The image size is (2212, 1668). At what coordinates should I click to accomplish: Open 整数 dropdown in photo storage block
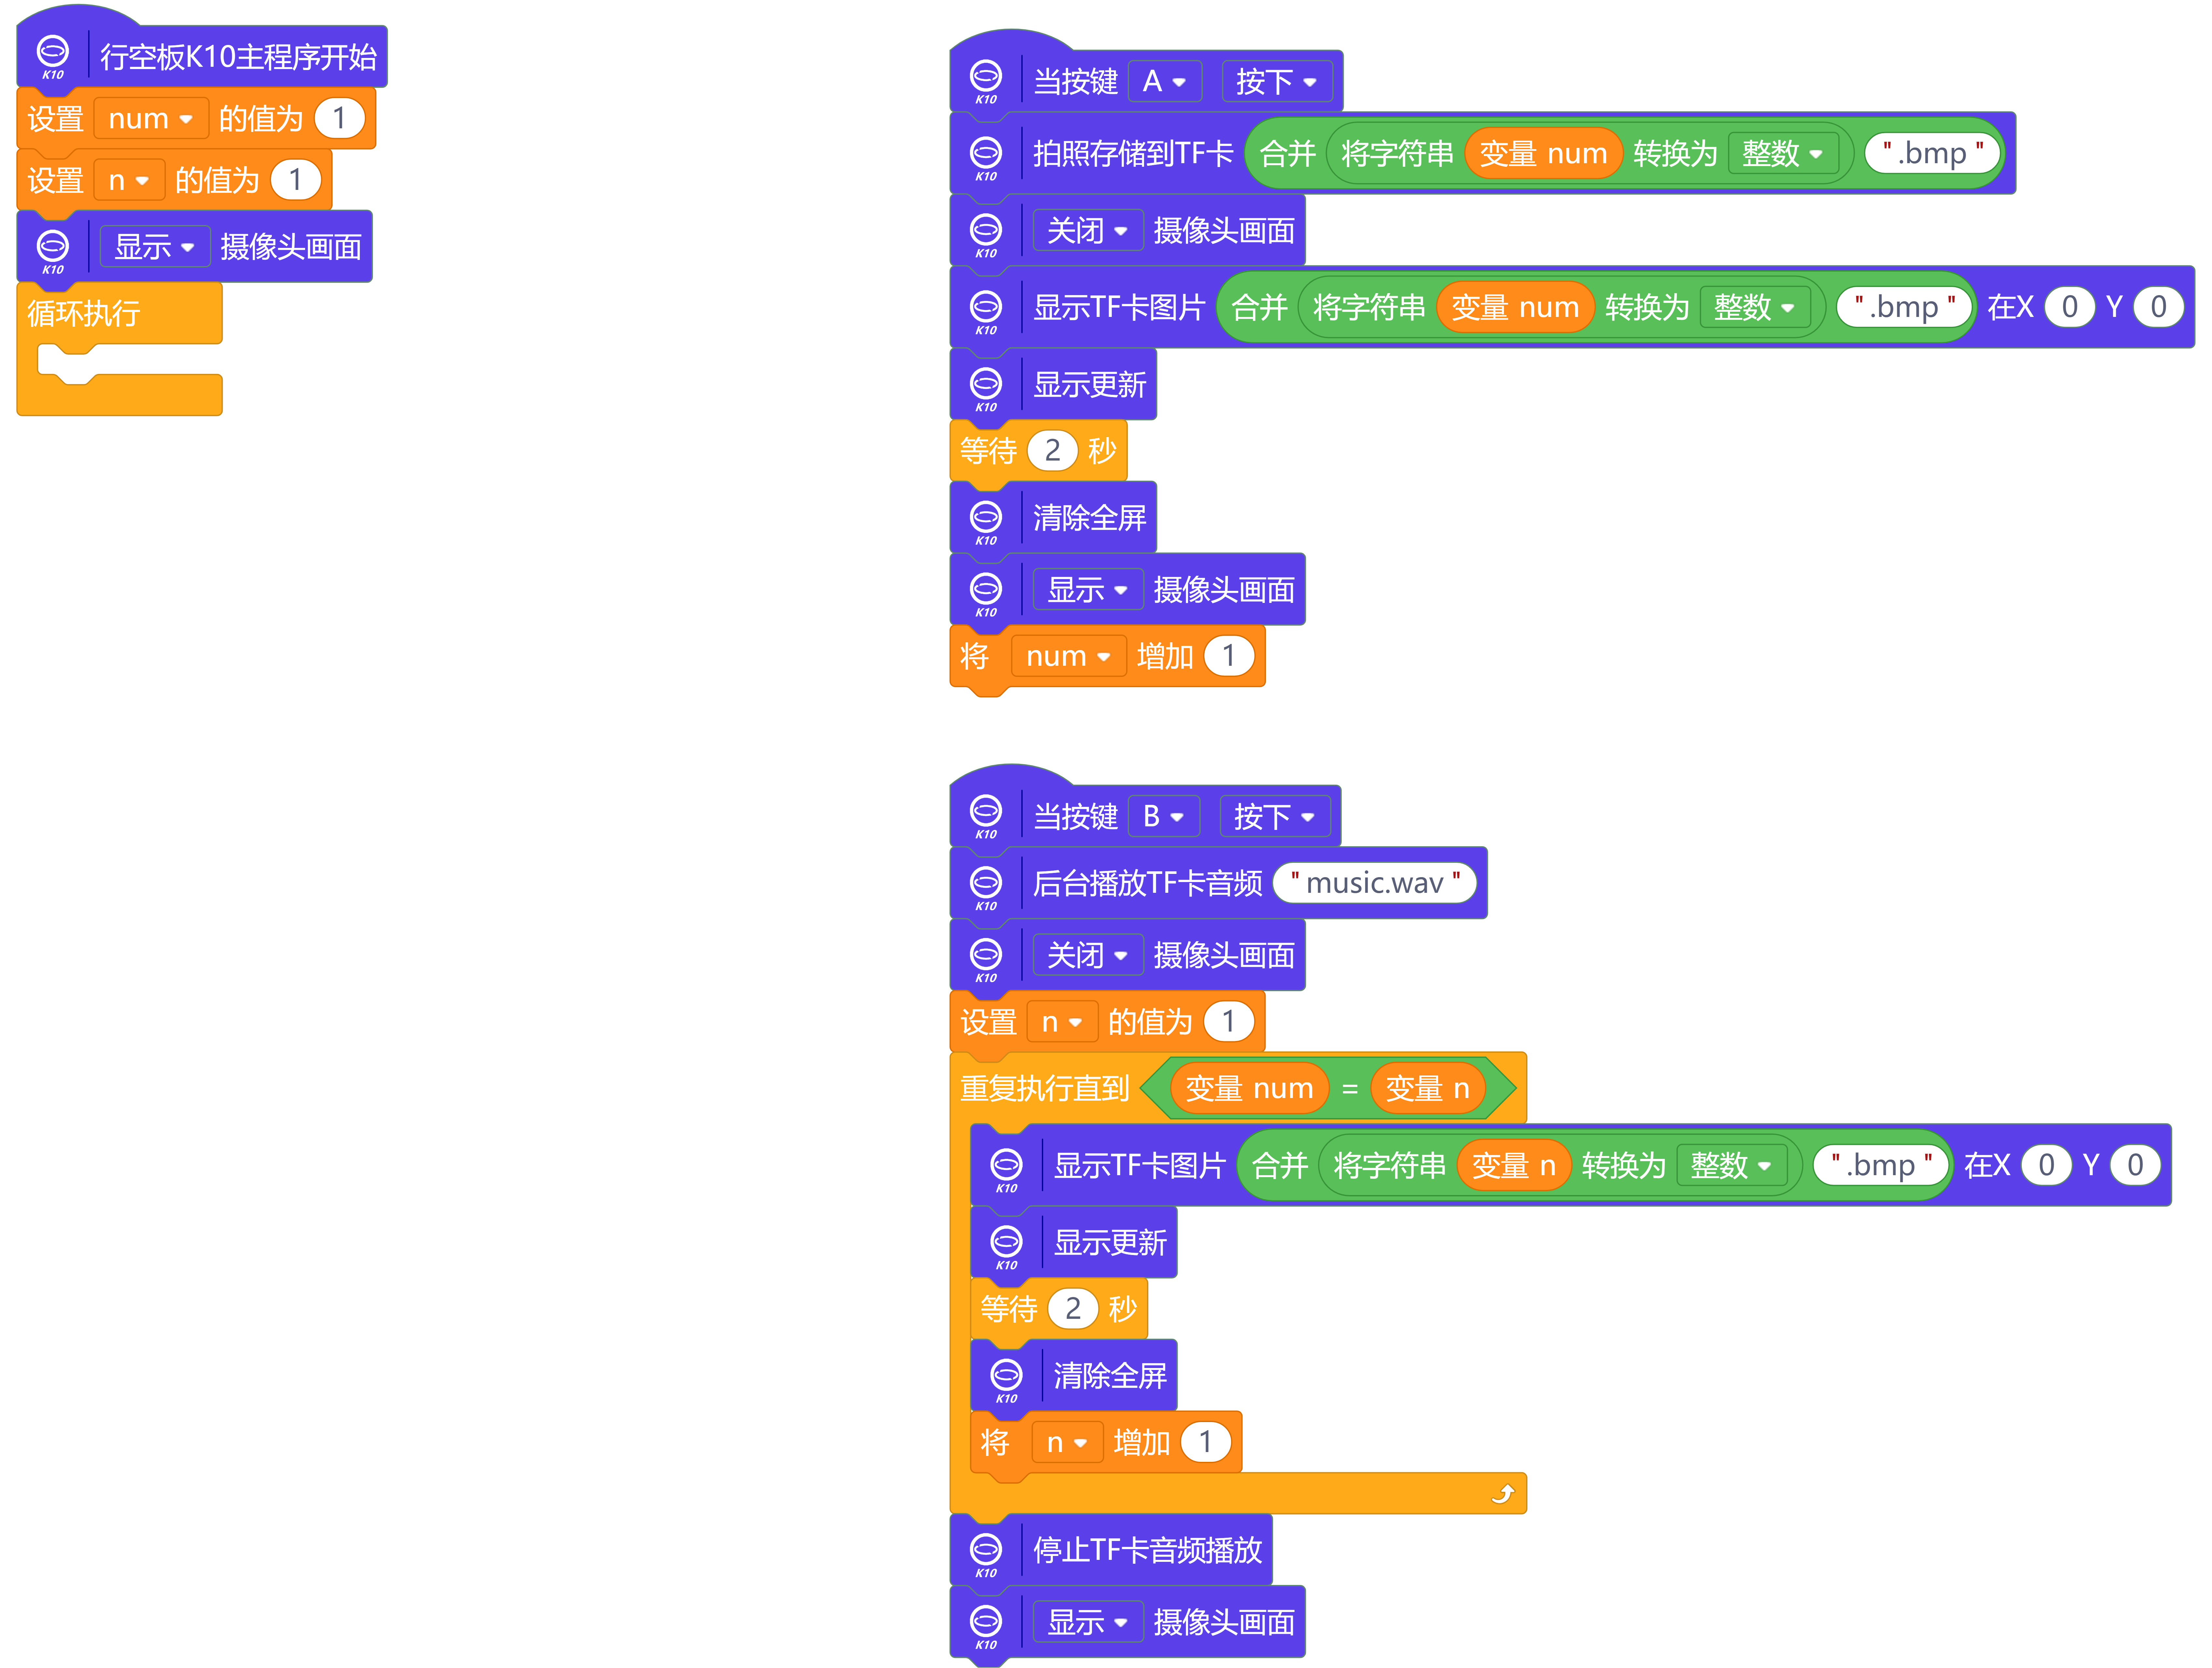pos(1783,153)
